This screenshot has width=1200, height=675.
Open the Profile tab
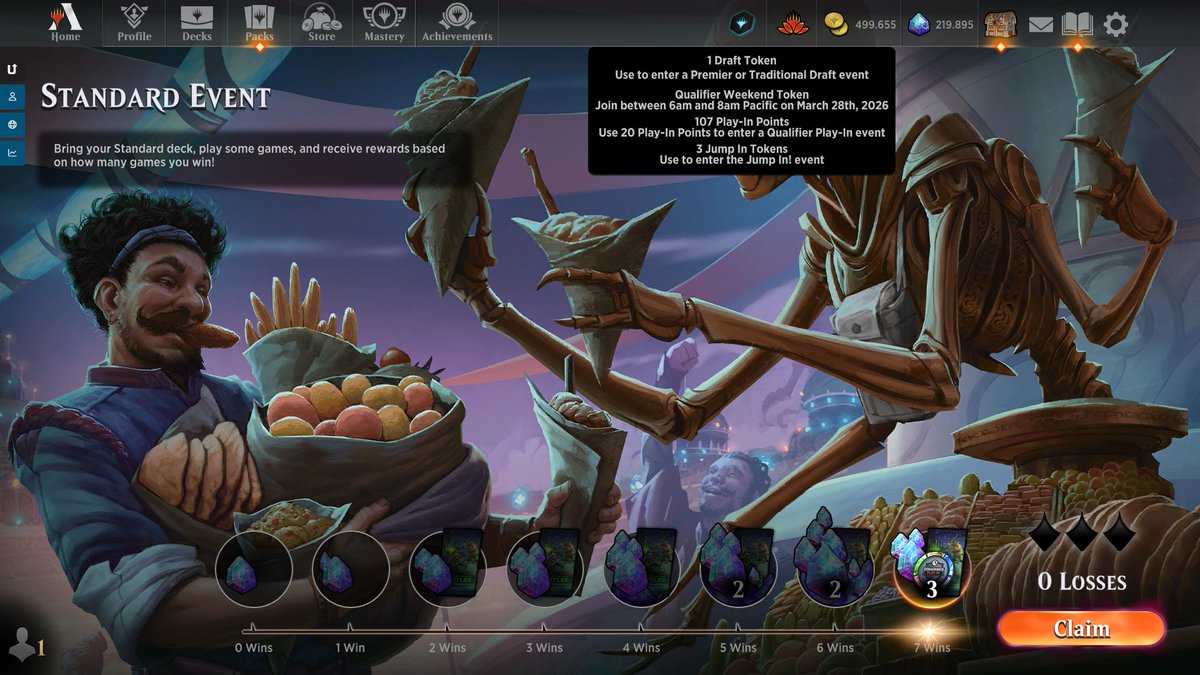click(x=134, y=23)
